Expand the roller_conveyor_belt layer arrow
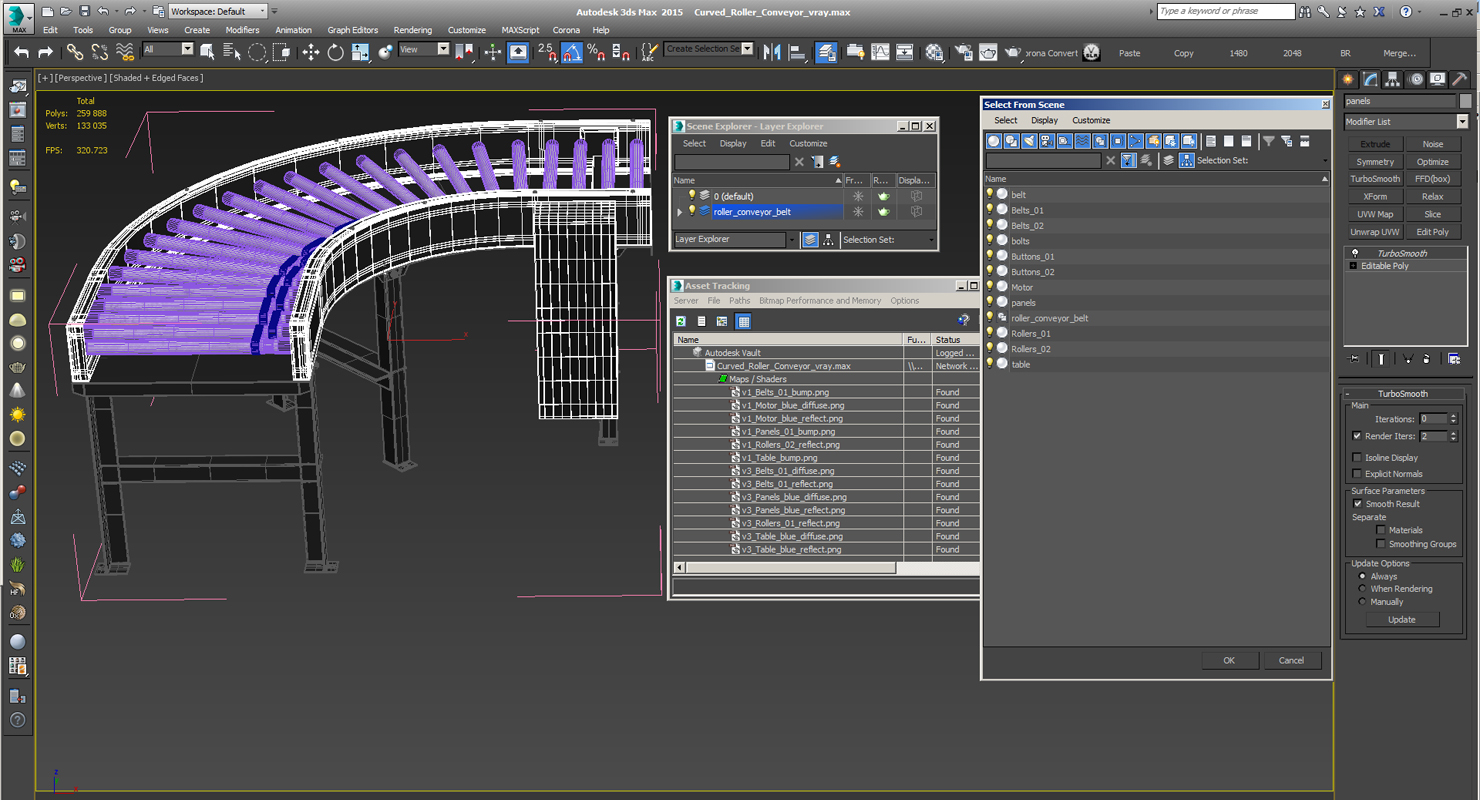Viewport: 1480px width, 800px height. tap(680, 212)
